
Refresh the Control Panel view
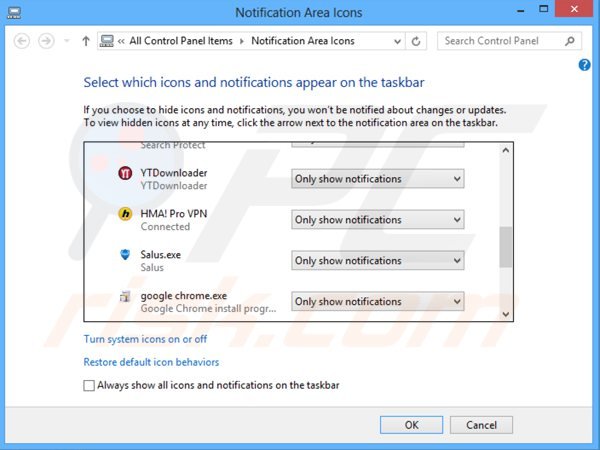tap(416, 41)
